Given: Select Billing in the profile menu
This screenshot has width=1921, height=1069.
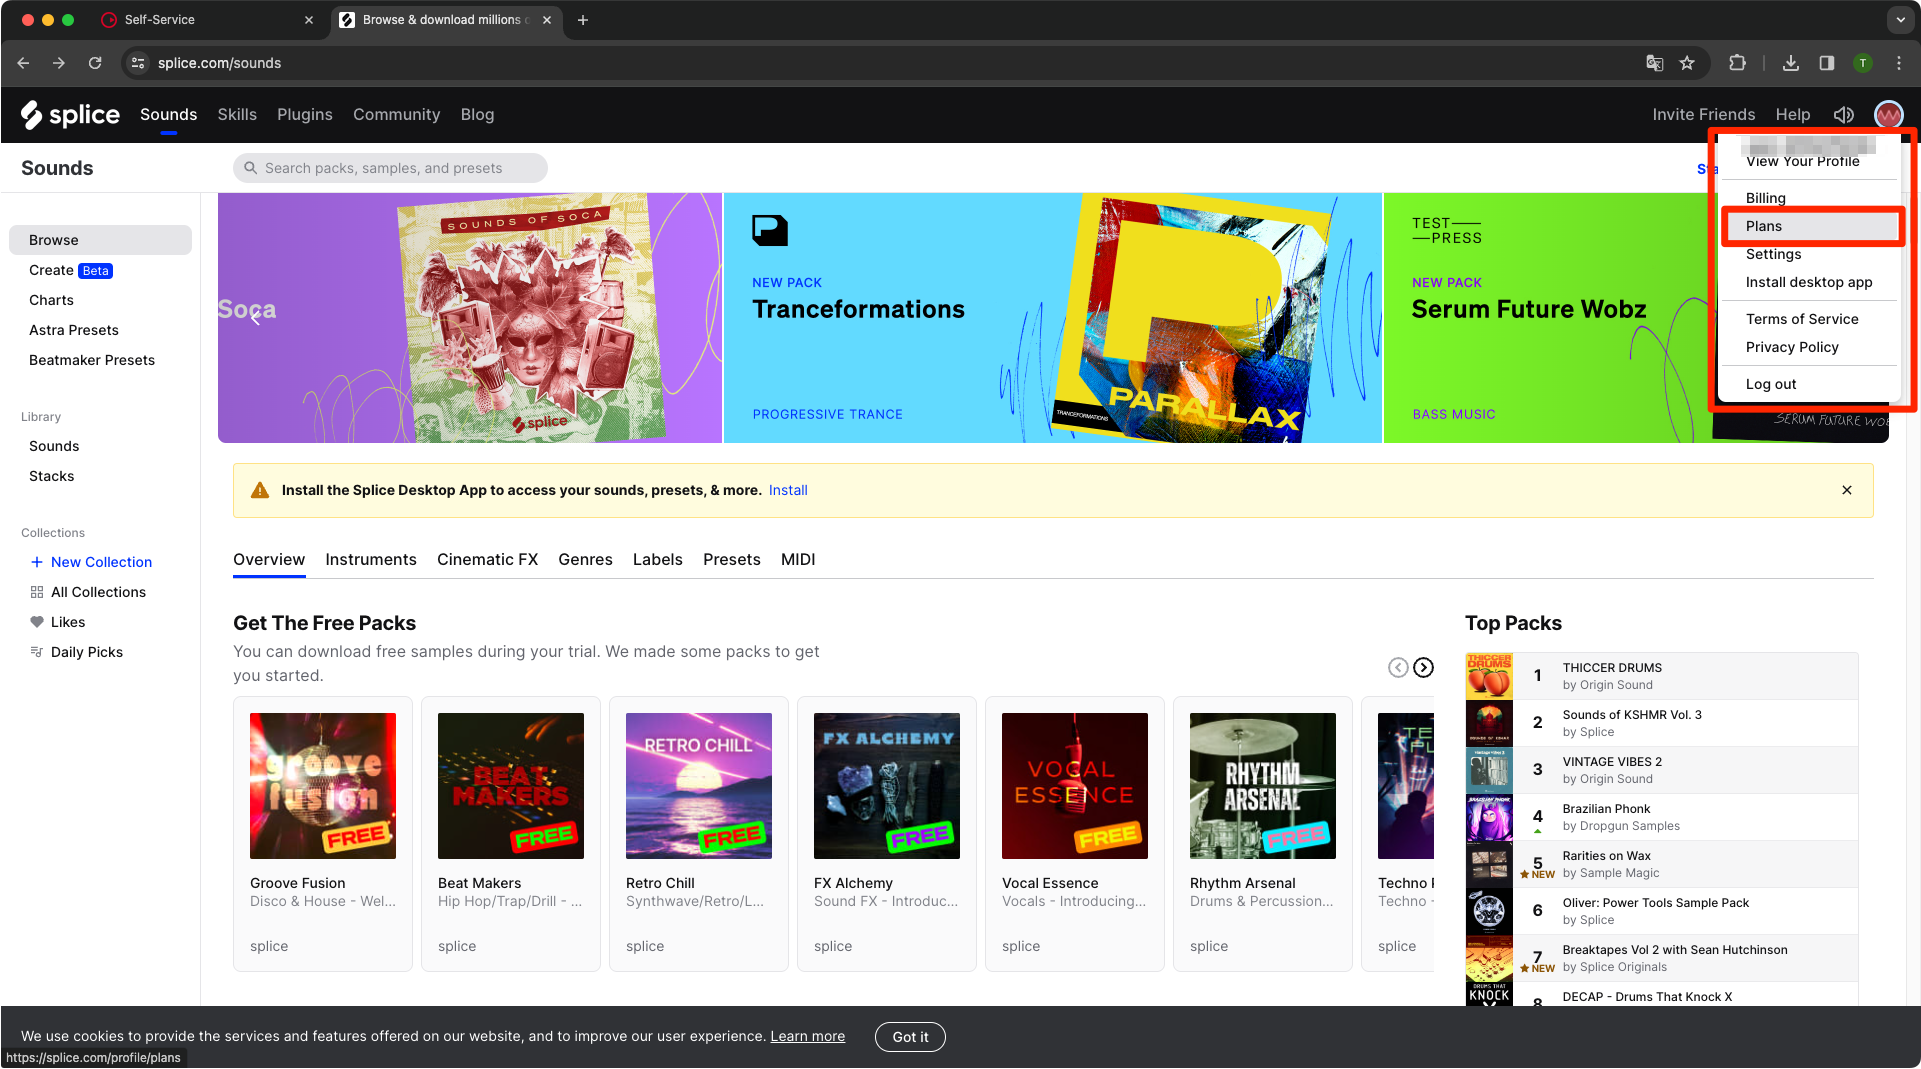Looking at the screenshot, I should (x=1766, y=198).
